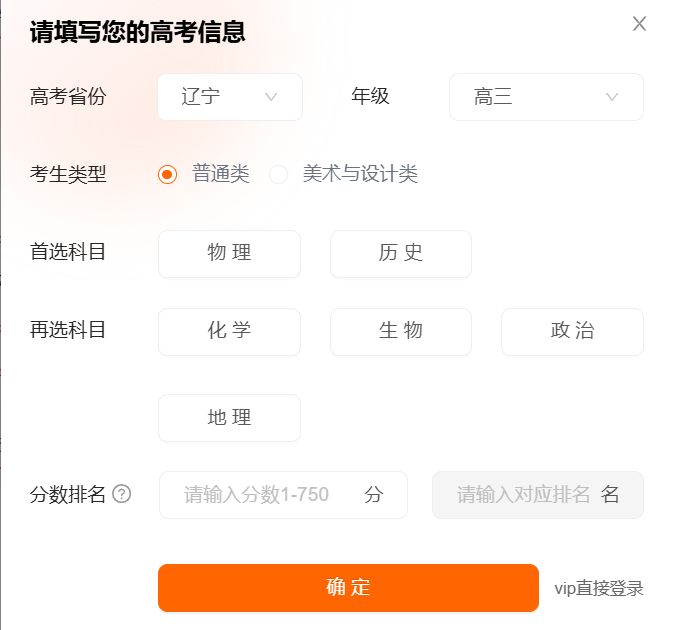The image size is (673, 630).
Task: Select the 普通类 radio button
Action: [167, 174]
